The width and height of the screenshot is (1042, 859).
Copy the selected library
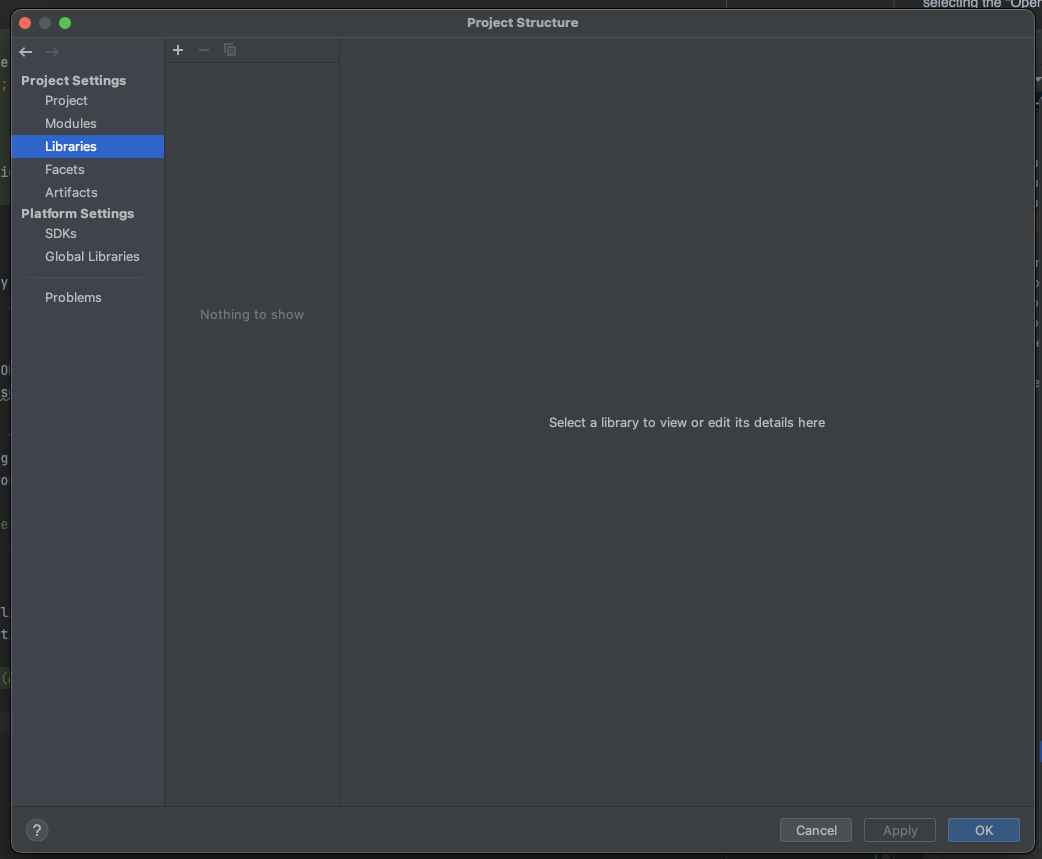(x=229, y=49)
